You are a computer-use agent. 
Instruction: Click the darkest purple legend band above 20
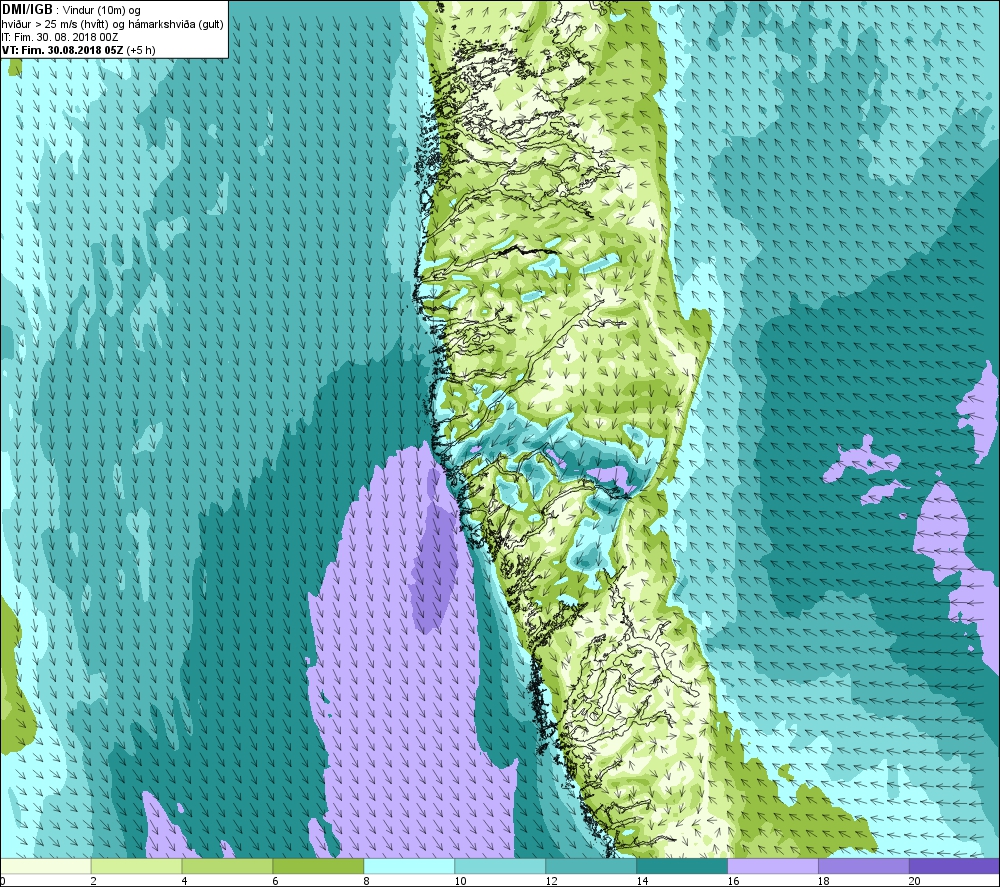click(954, 866)
